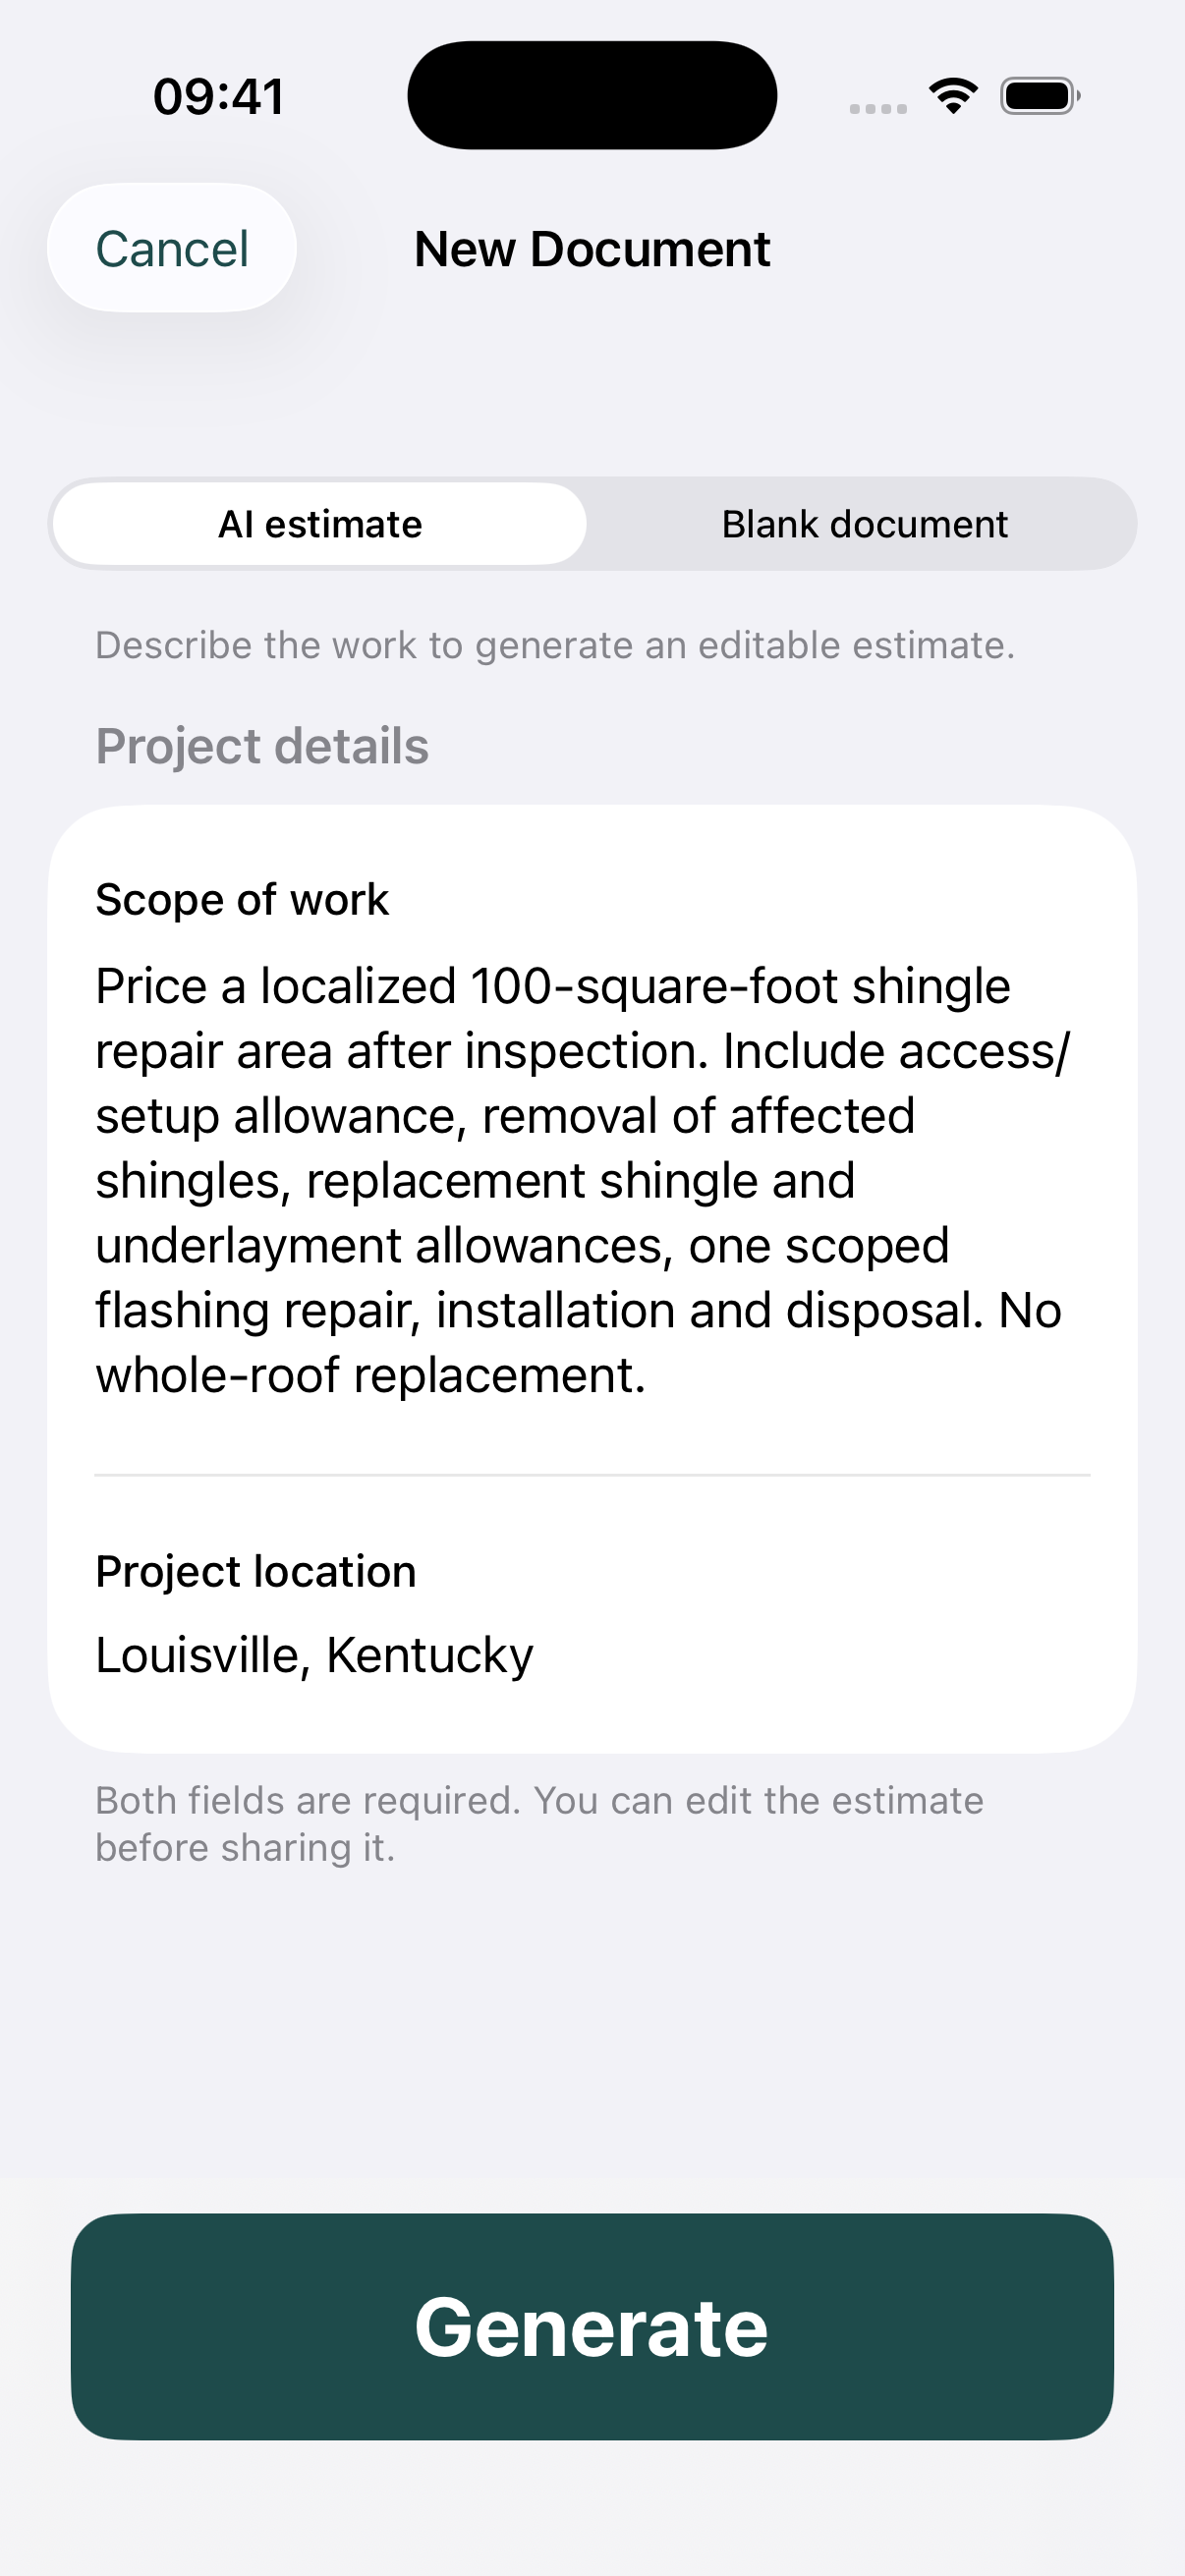This screenshot has width=1185, height=2576.
Task: Select the AI estimate segment
Action: (320, 524)
